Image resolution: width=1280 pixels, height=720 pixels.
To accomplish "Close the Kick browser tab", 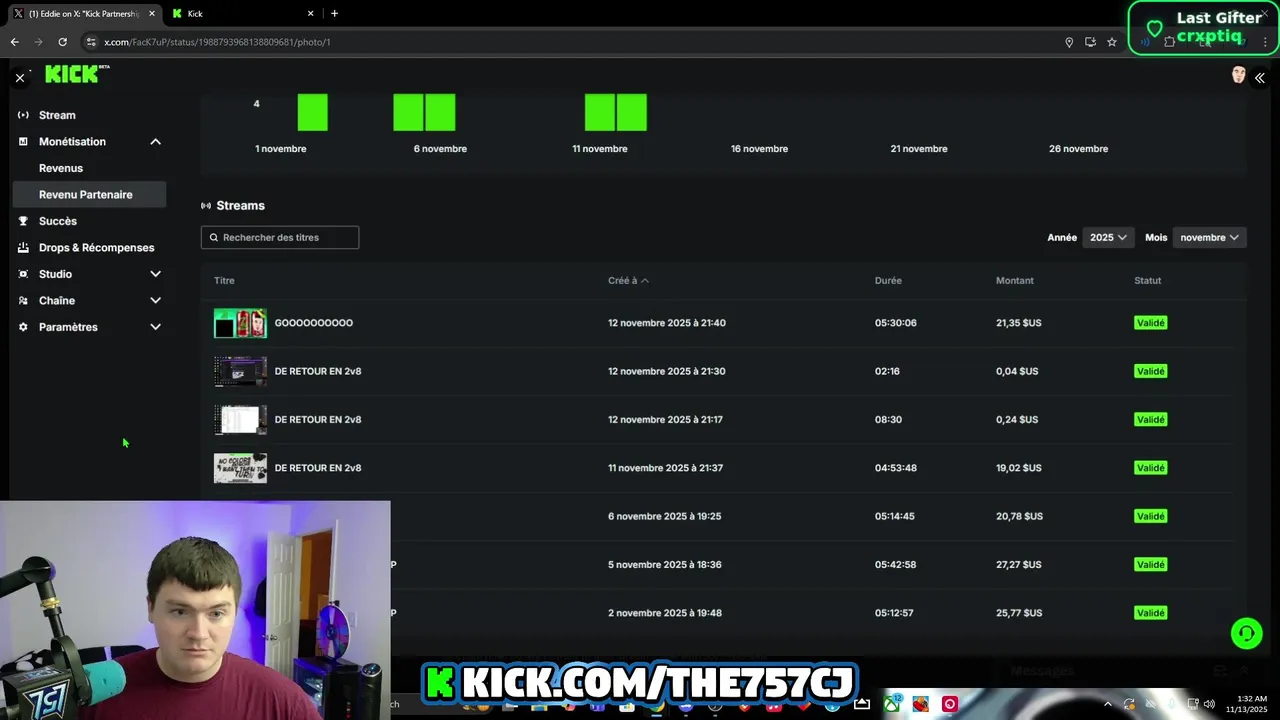I will 310,13.
